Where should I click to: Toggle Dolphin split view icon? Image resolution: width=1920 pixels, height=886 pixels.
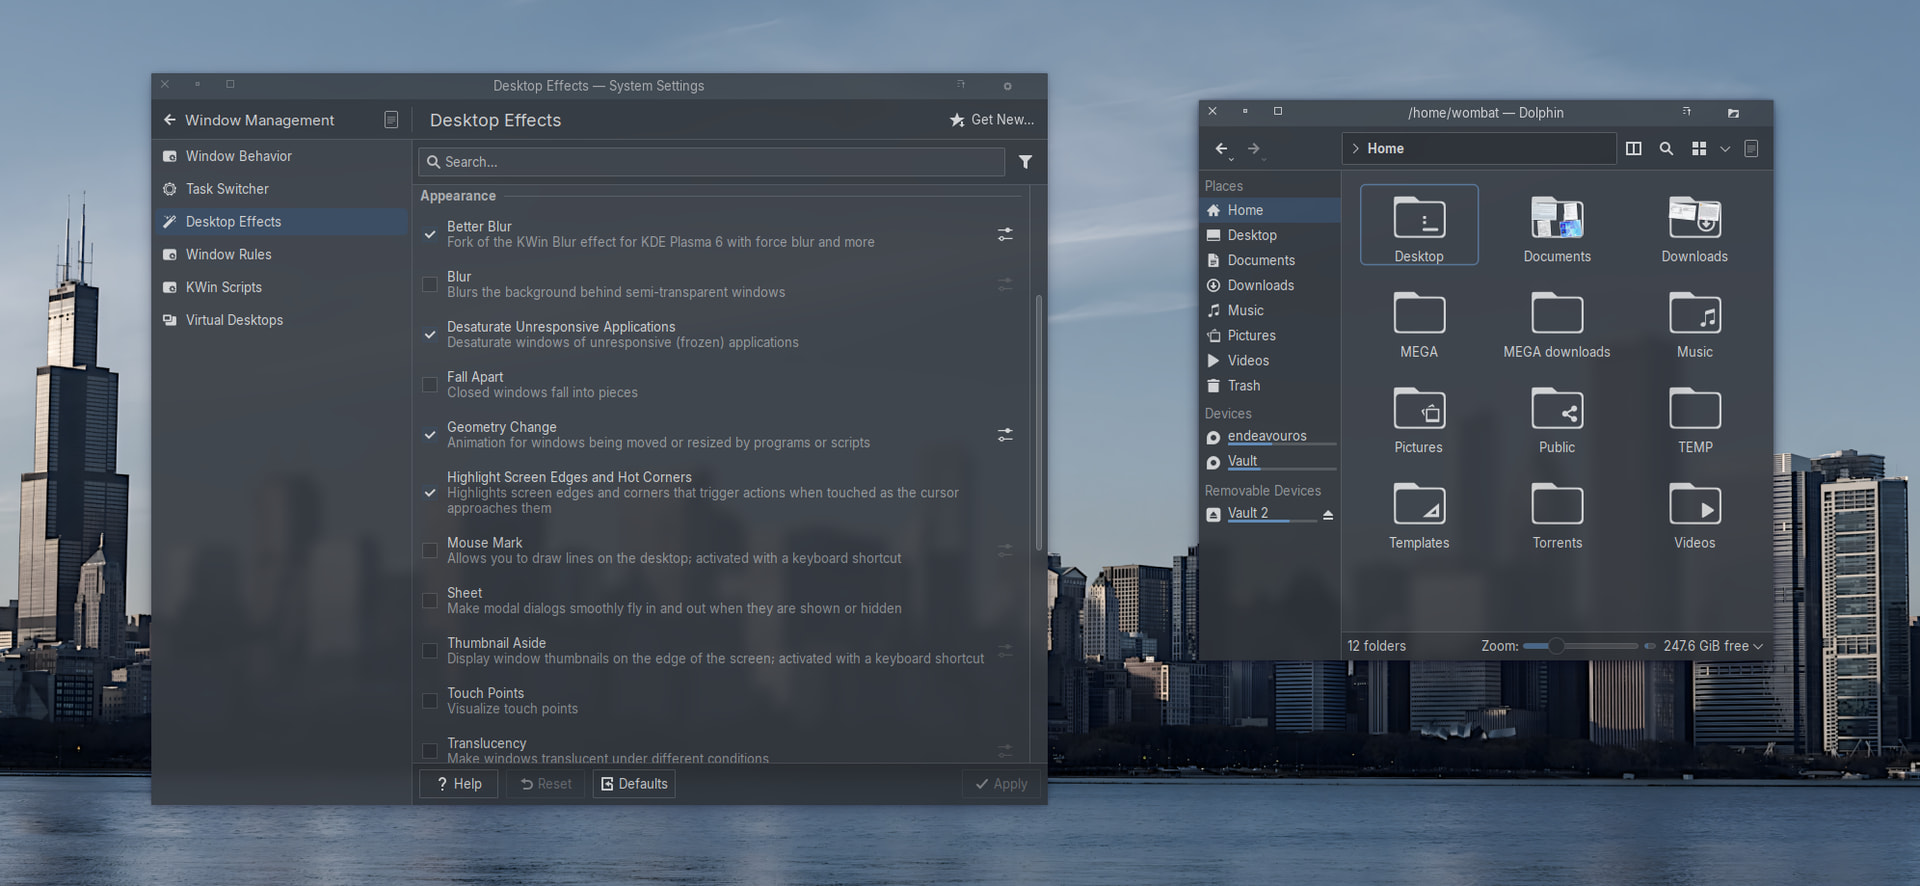pyautogui.click(x=1634, y=149)
